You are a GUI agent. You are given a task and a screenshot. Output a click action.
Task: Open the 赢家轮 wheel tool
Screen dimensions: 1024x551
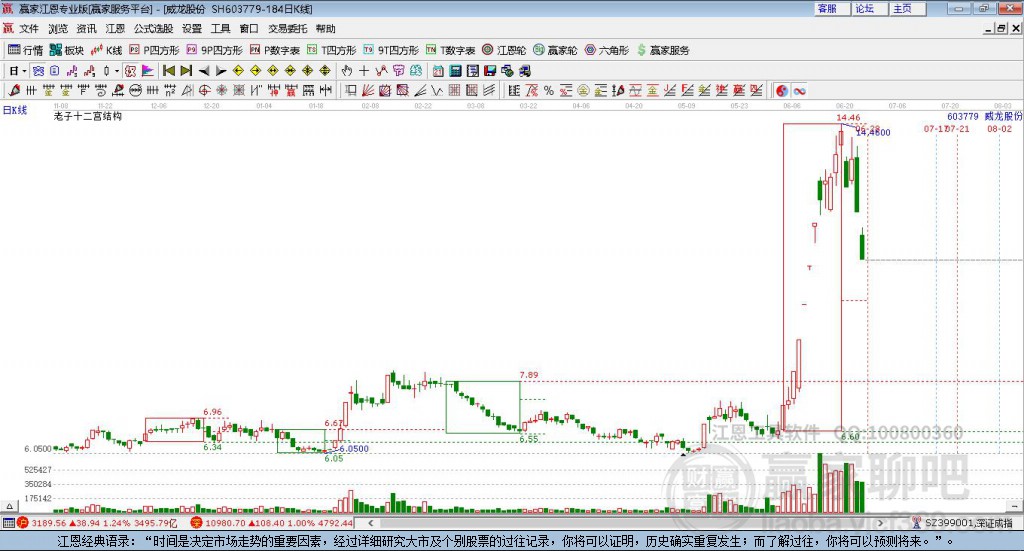(555, 50)
